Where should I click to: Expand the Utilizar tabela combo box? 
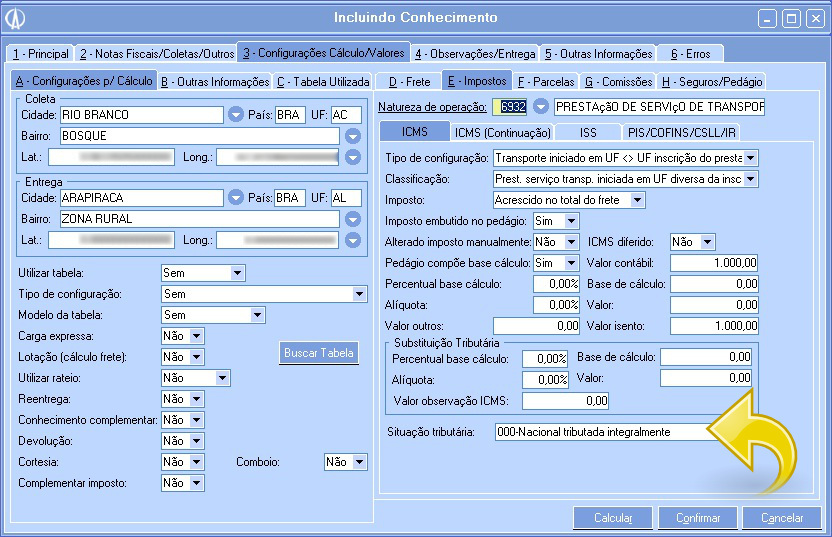(237, 272)
